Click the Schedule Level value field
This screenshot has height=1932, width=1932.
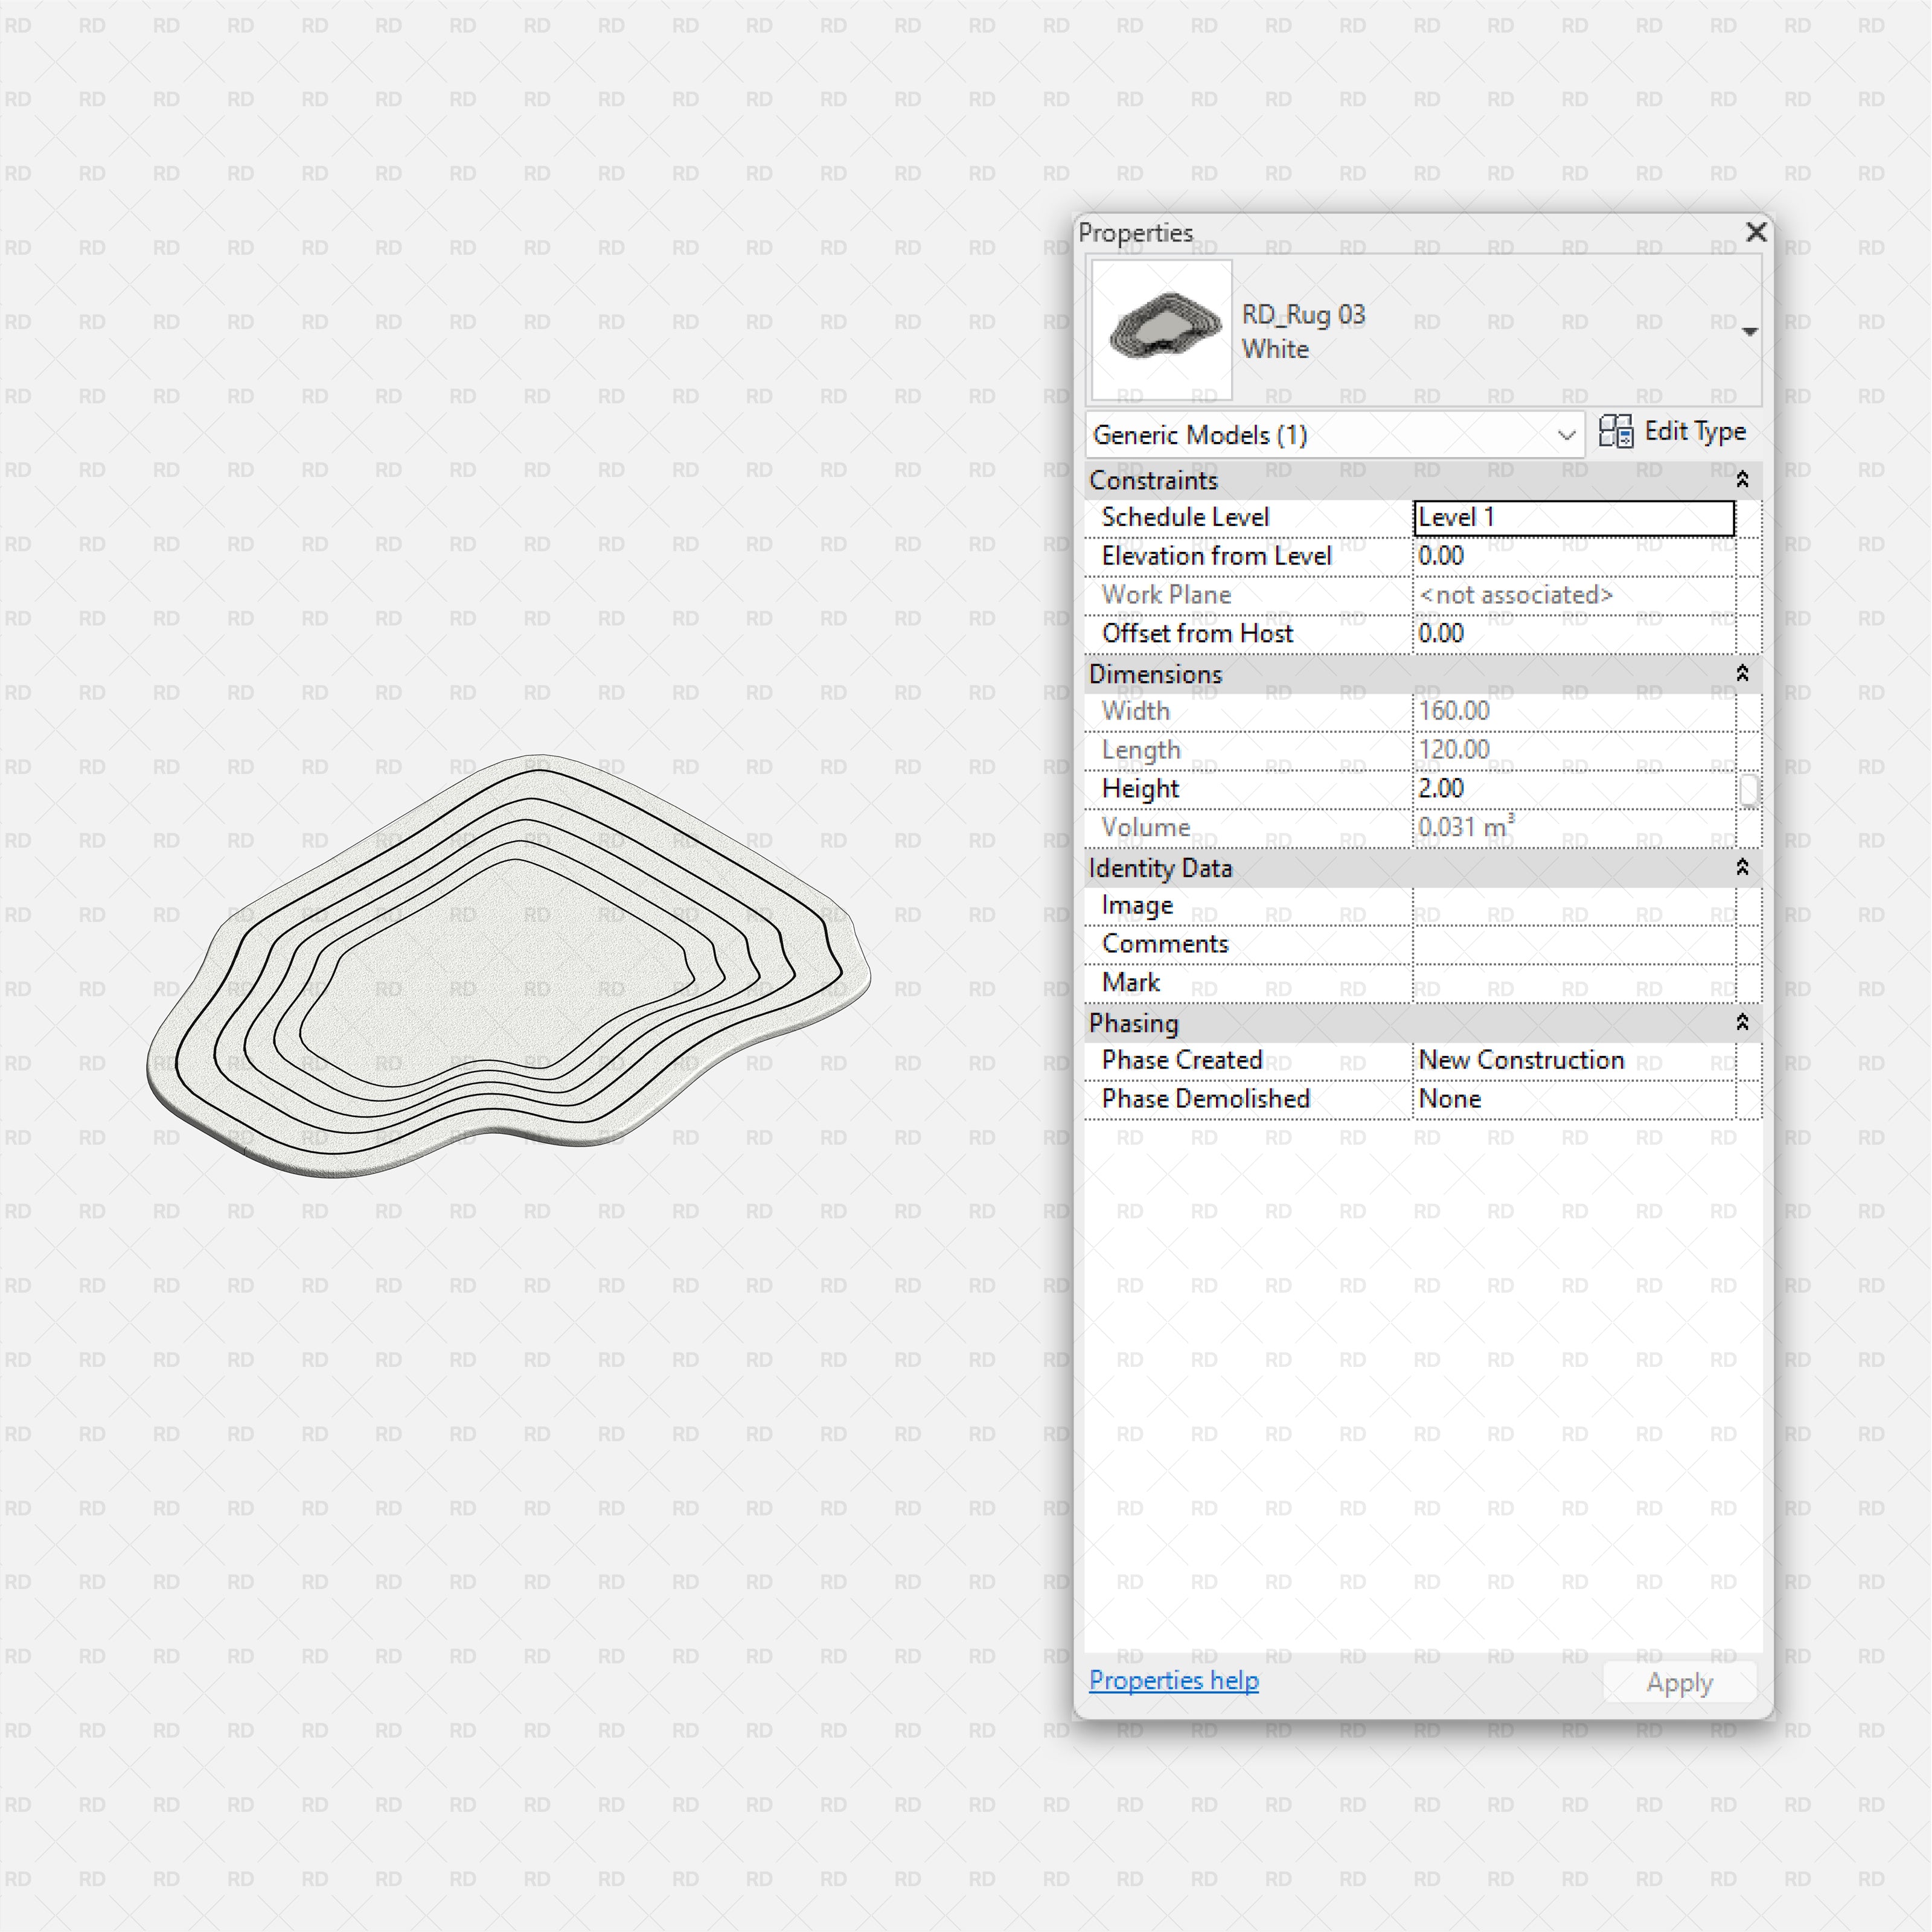click(x=1573, y=518)
